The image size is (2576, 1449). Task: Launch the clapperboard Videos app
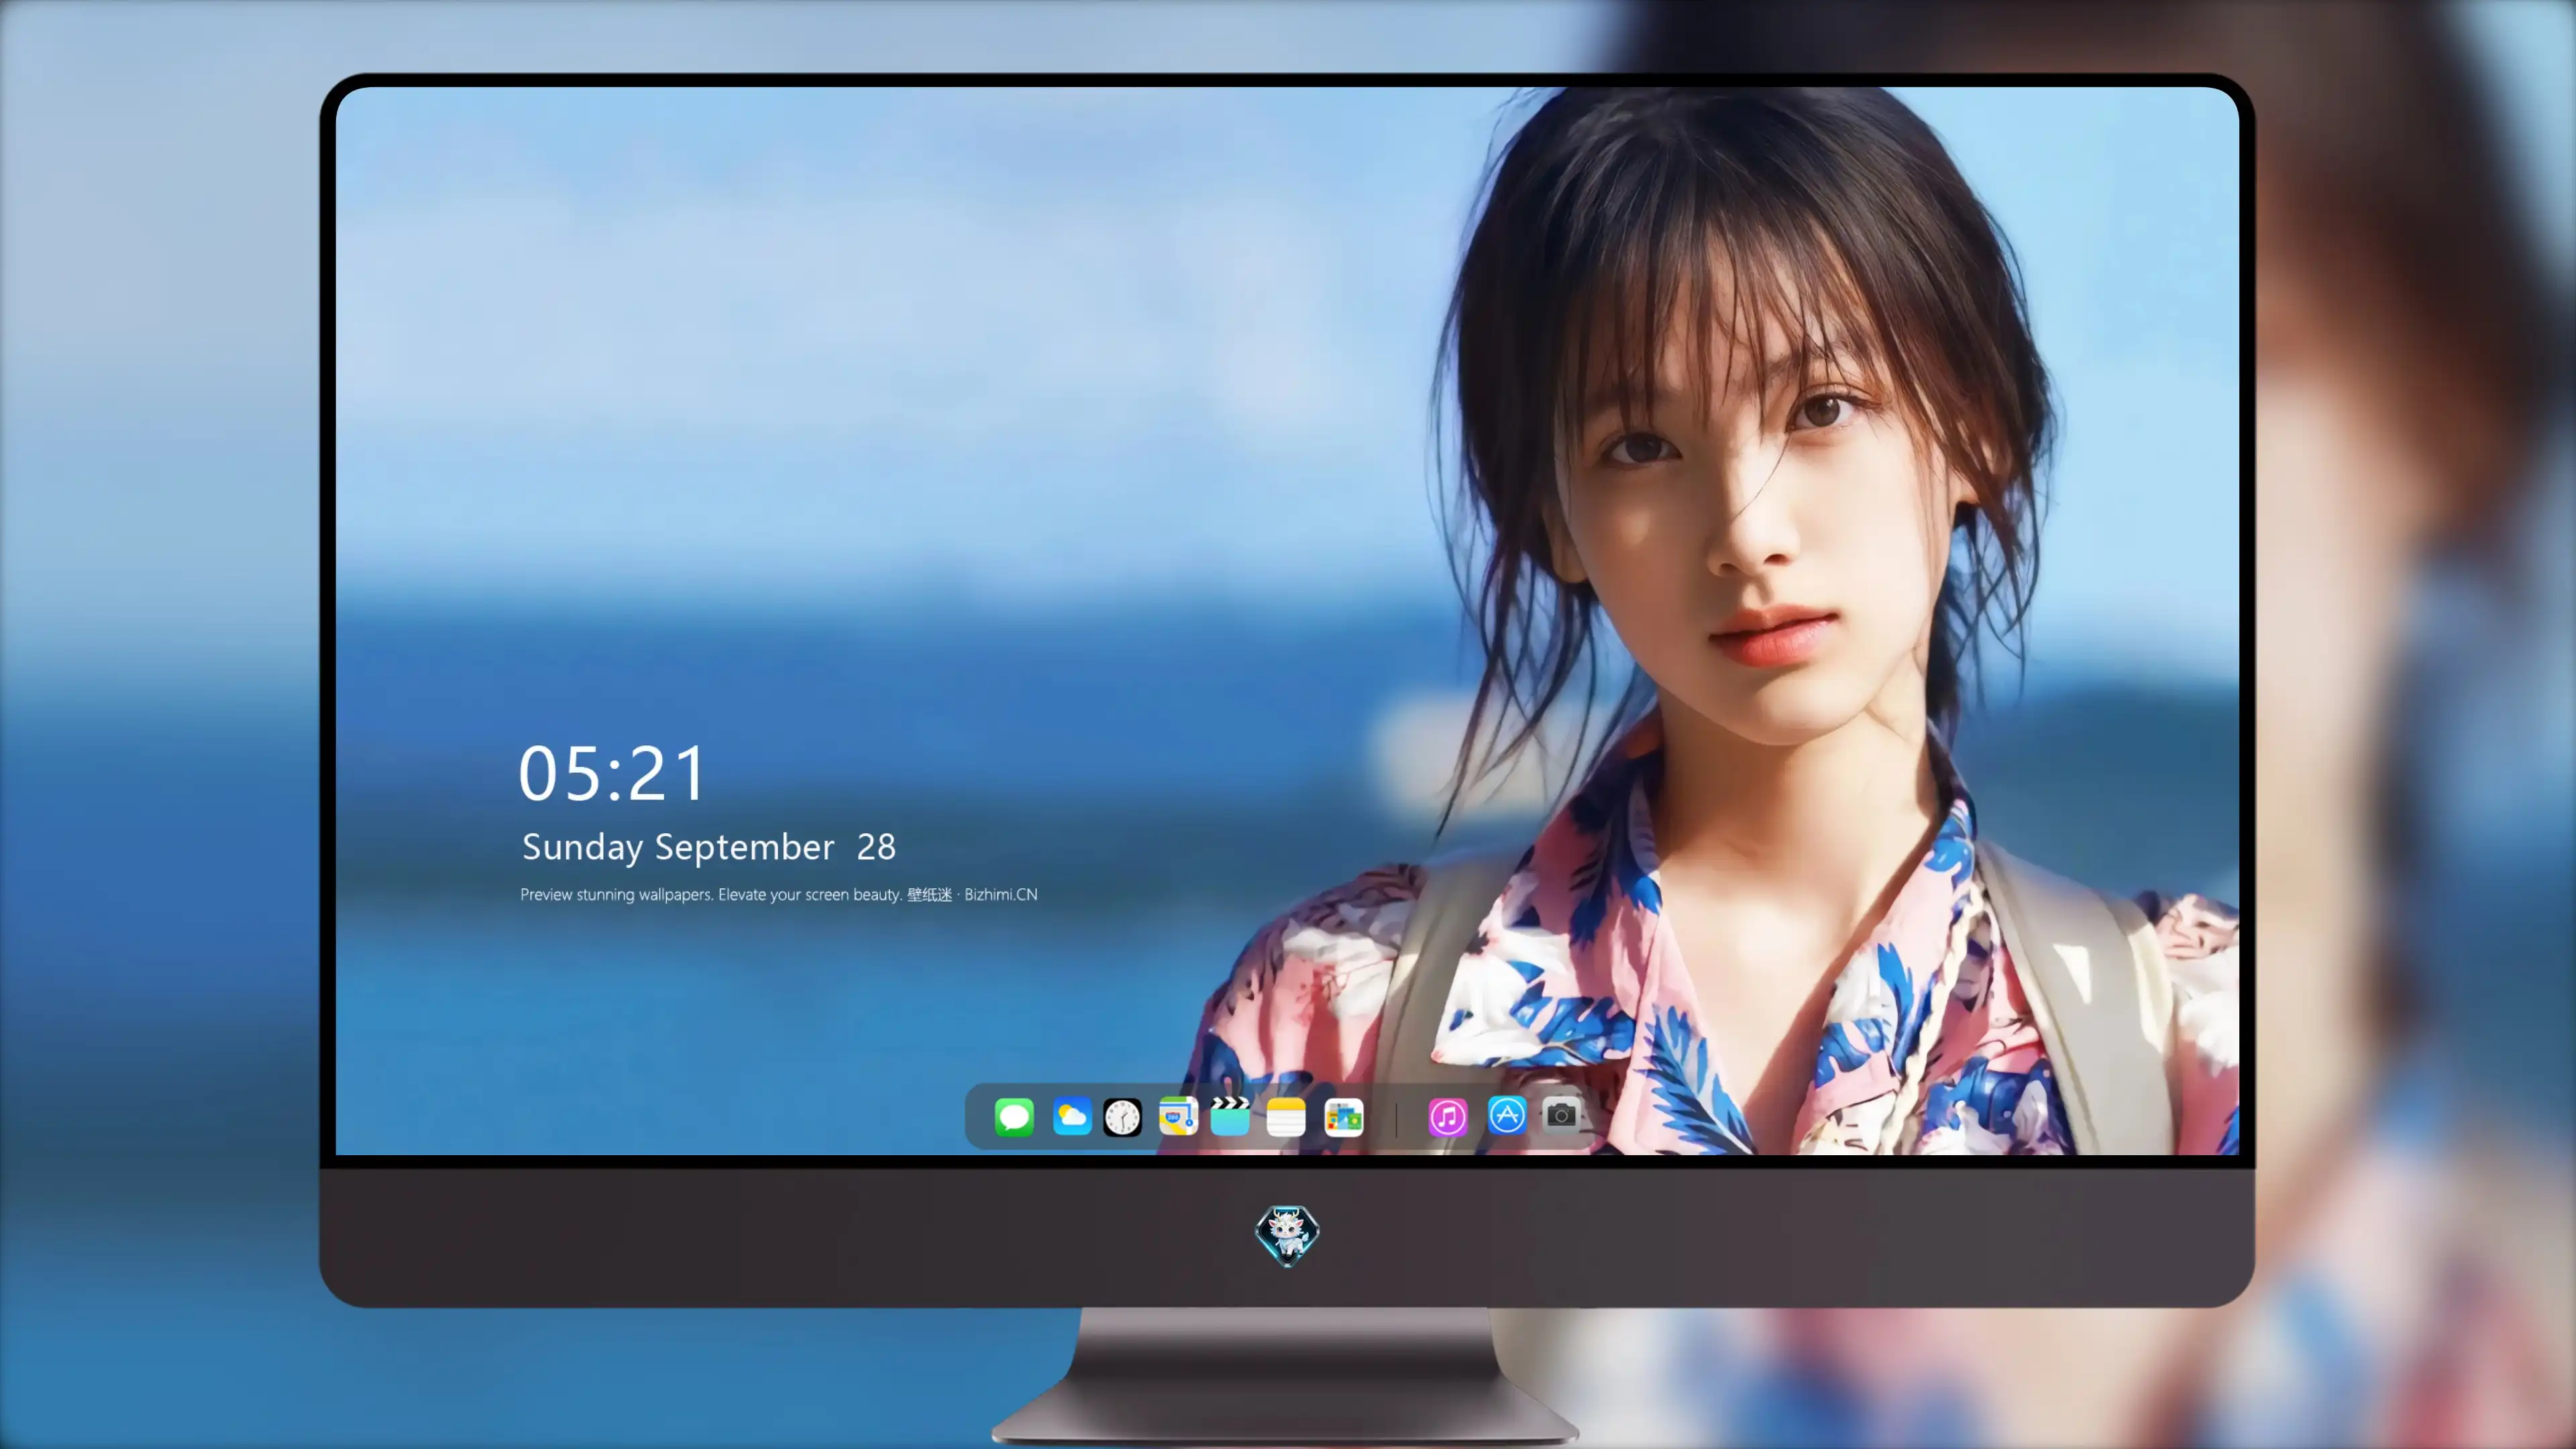1230,1116
